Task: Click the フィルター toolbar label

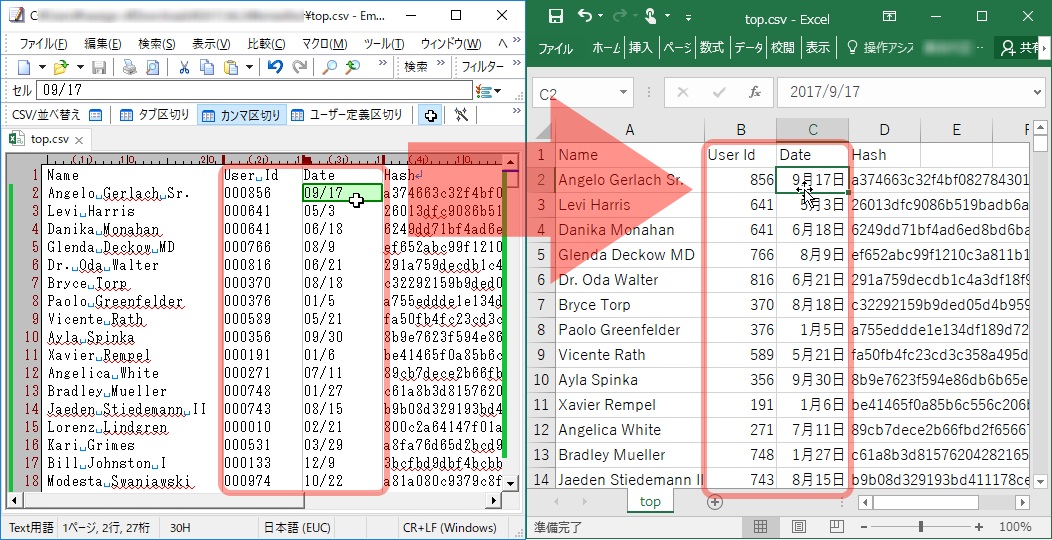Action: tap(482, 66)
